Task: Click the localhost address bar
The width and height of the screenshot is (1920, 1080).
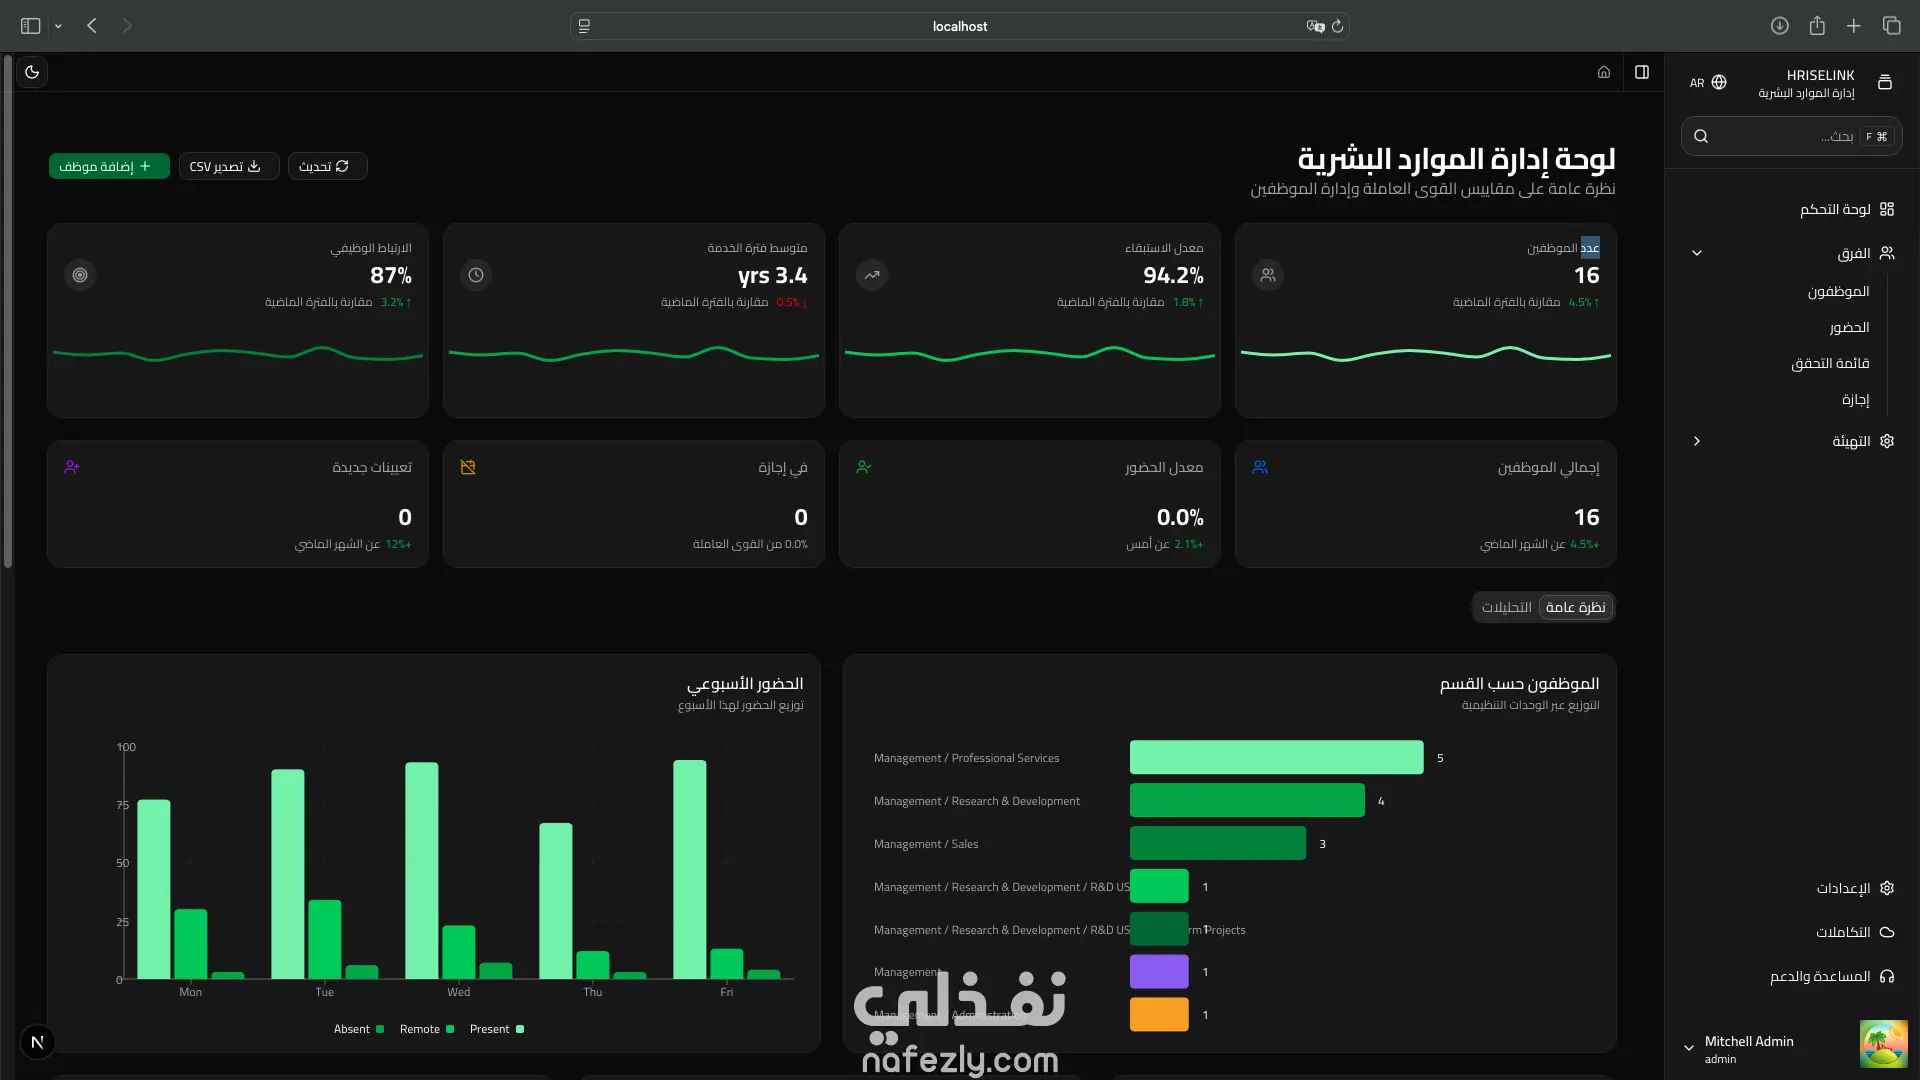Action: pyautogui.click(x=959, y=26)
